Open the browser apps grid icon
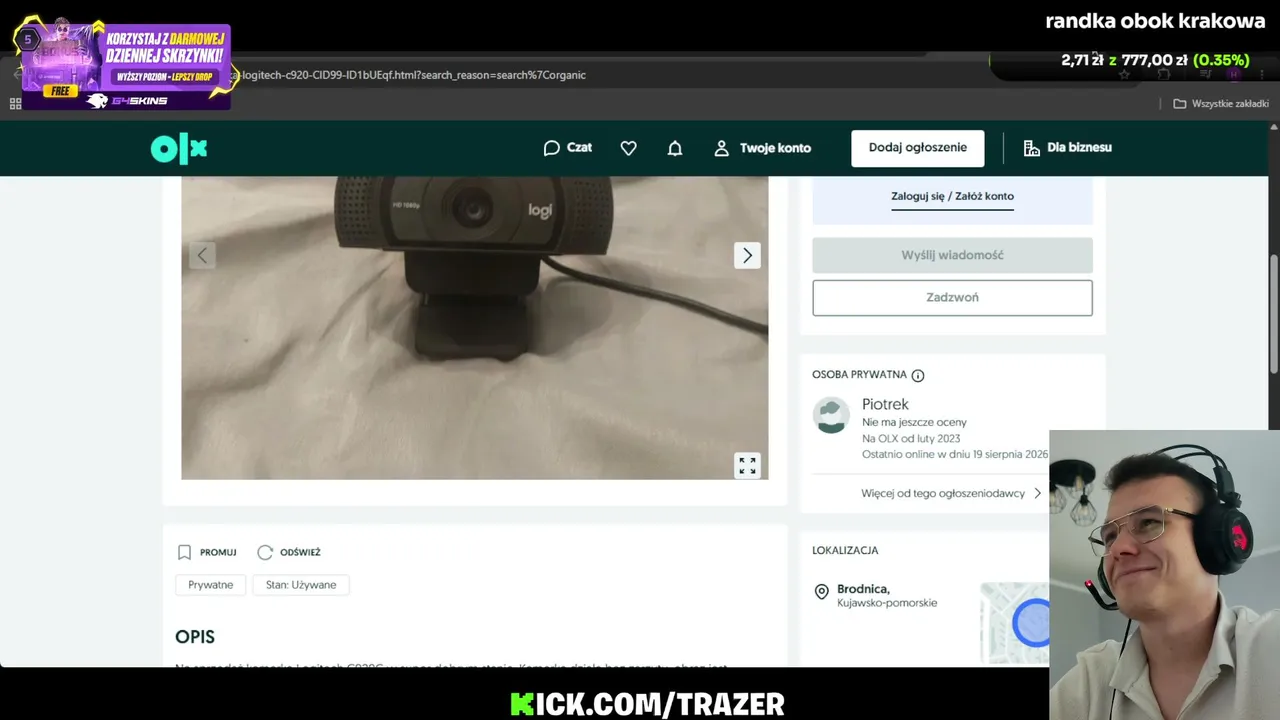Viewport: 1280px width, 720px height. [15, 104]
